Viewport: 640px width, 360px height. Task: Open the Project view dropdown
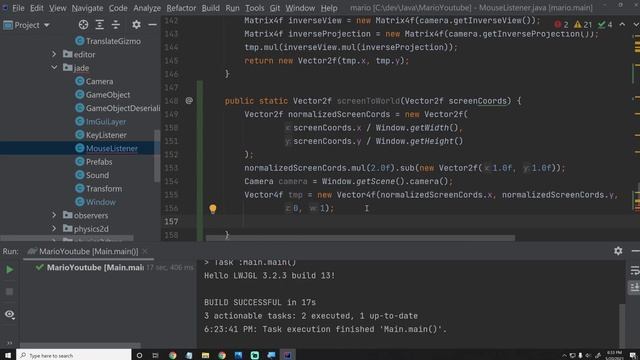27,25
